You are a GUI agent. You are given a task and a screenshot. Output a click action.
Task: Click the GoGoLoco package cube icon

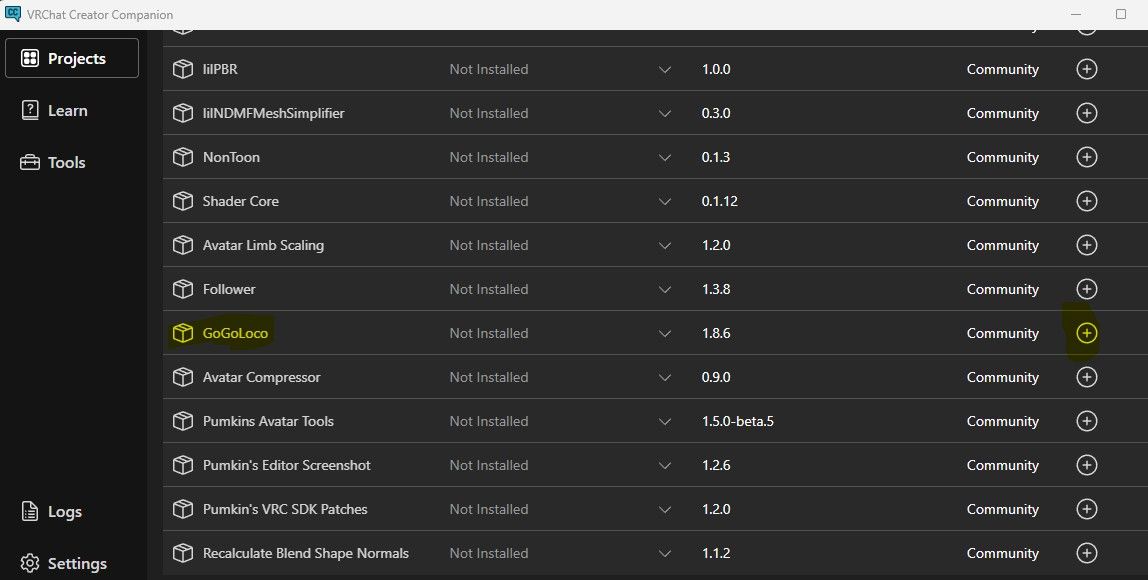point(182,333)
